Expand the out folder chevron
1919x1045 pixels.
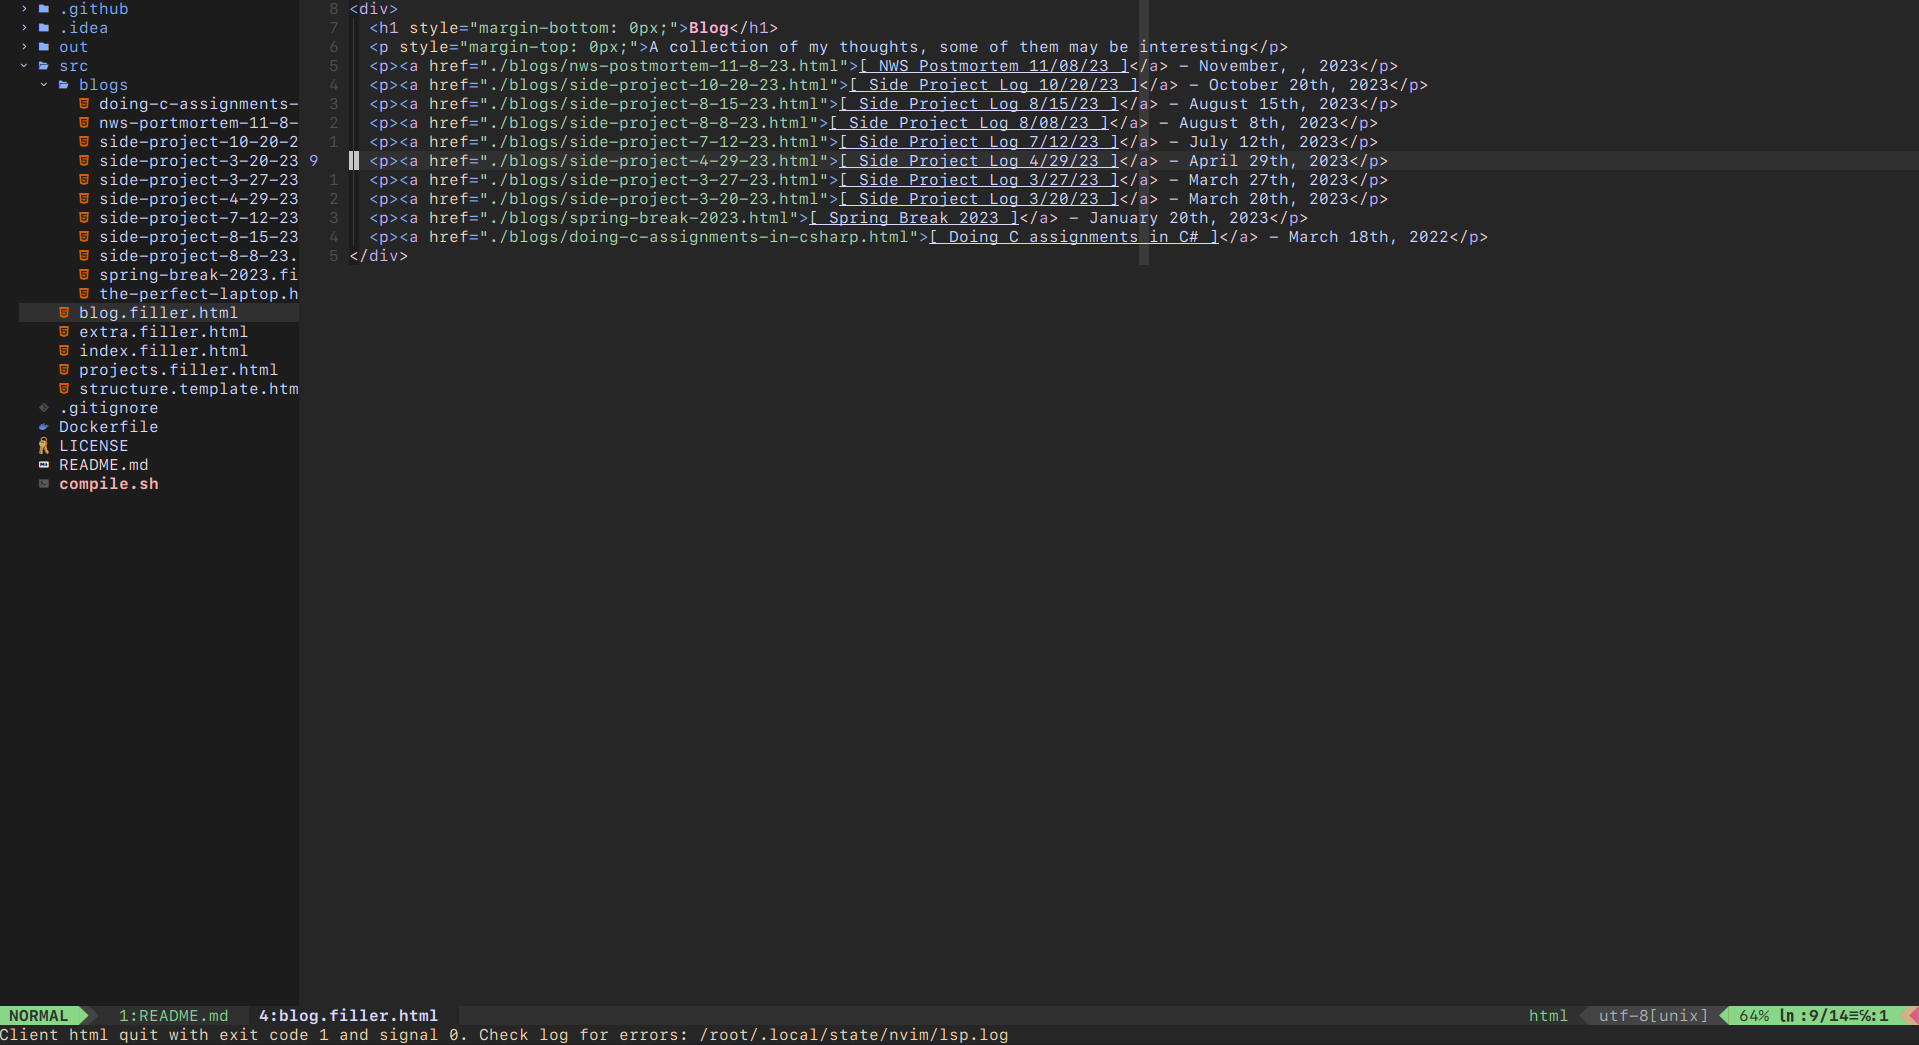point(24,47)
